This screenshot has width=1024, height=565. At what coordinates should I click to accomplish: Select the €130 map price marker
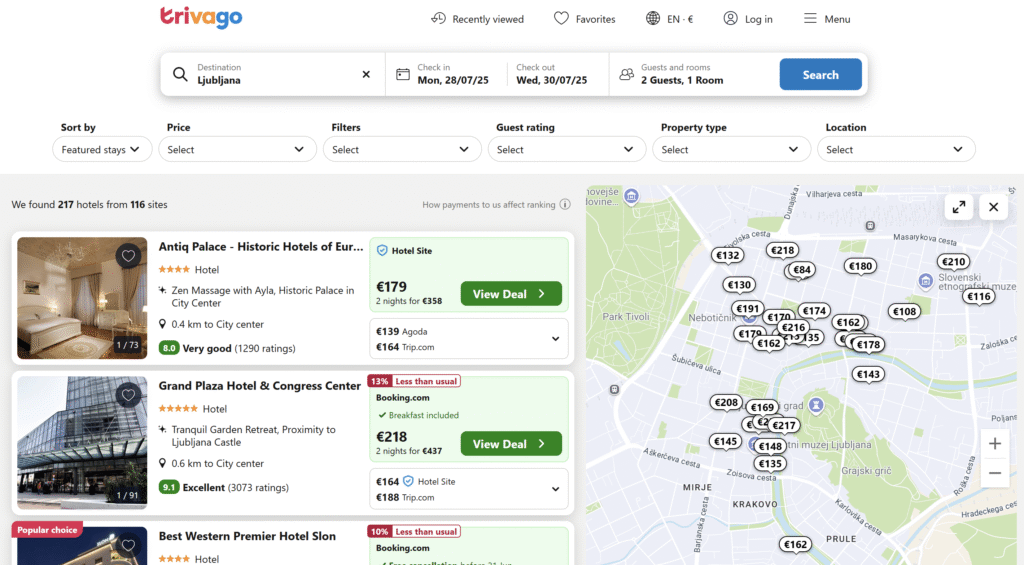click(x=739, y=285)
